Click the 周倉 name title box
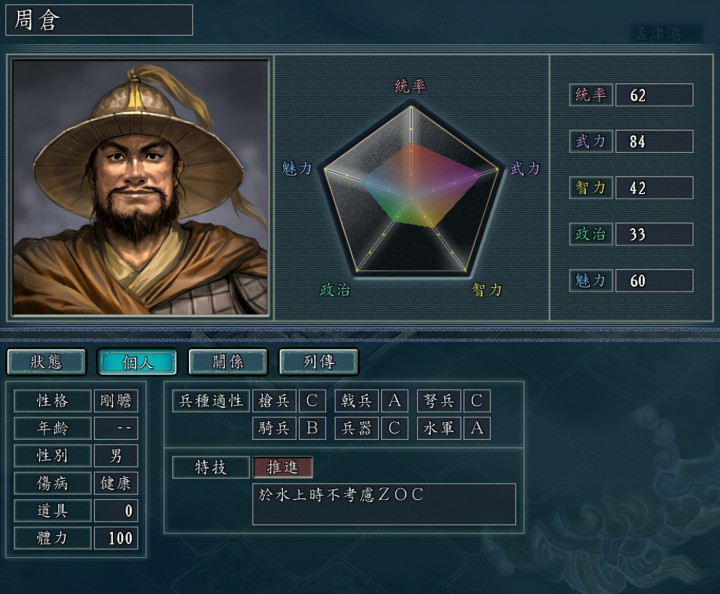 [x=99, y=20]
